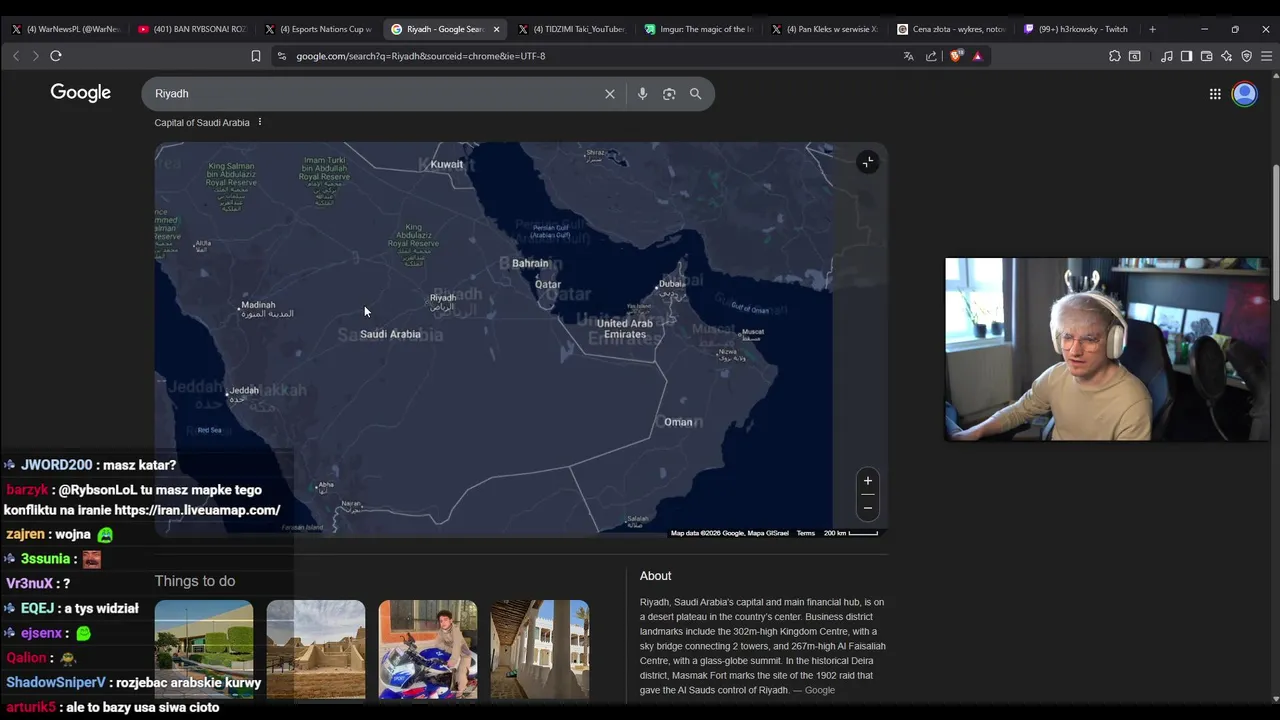The image size is (1280, 720).
Task: Switch to the Esports Nations Cup tab
Action: 318,29
